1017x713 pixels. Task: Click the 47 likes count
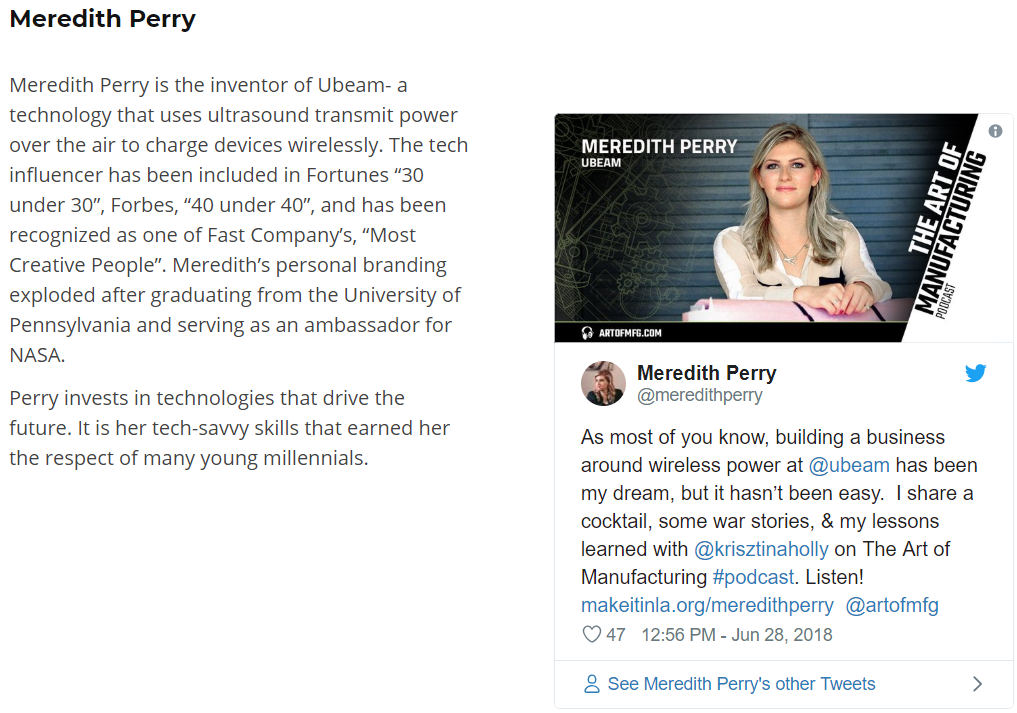tap(616, 635)
